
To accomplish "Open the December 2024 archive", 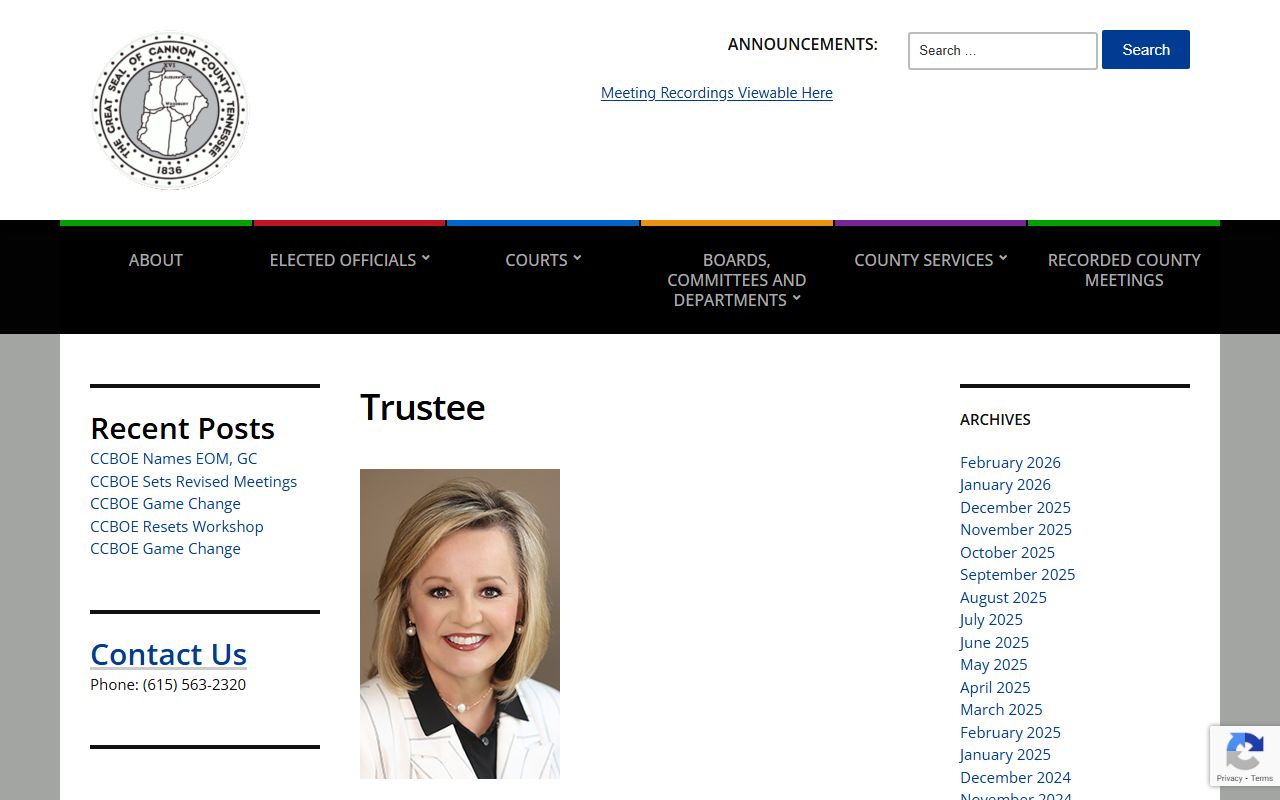I will 1015,778.
